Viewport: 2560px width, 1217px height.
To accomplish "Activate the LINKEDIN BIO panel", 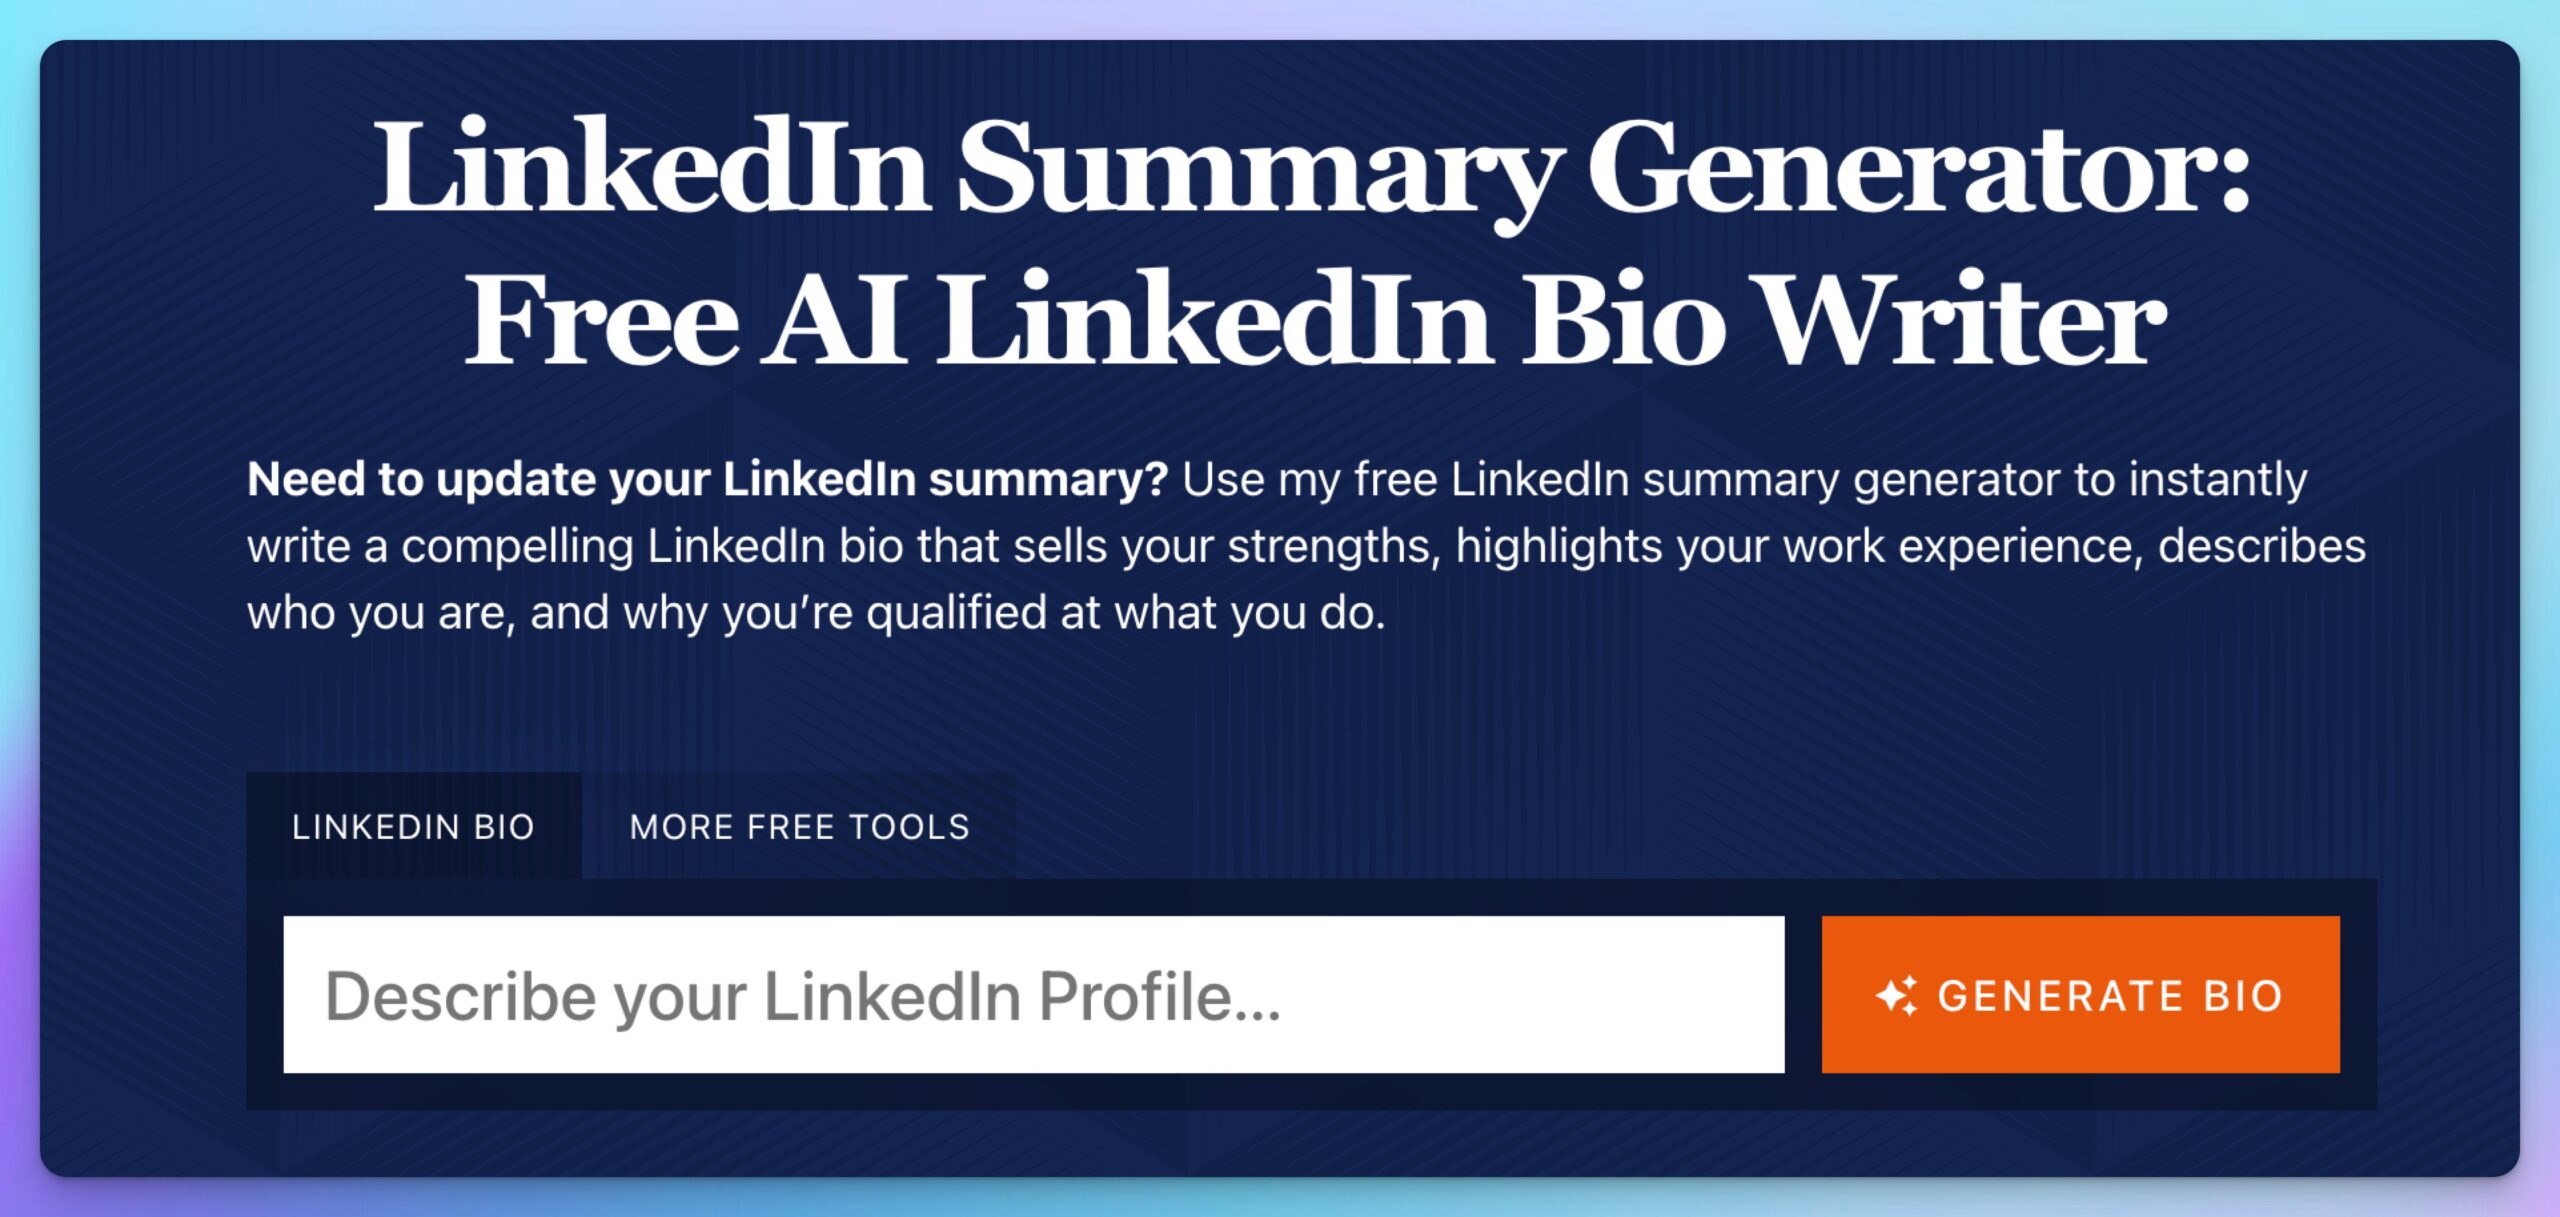I will click(x=414, y=827).
